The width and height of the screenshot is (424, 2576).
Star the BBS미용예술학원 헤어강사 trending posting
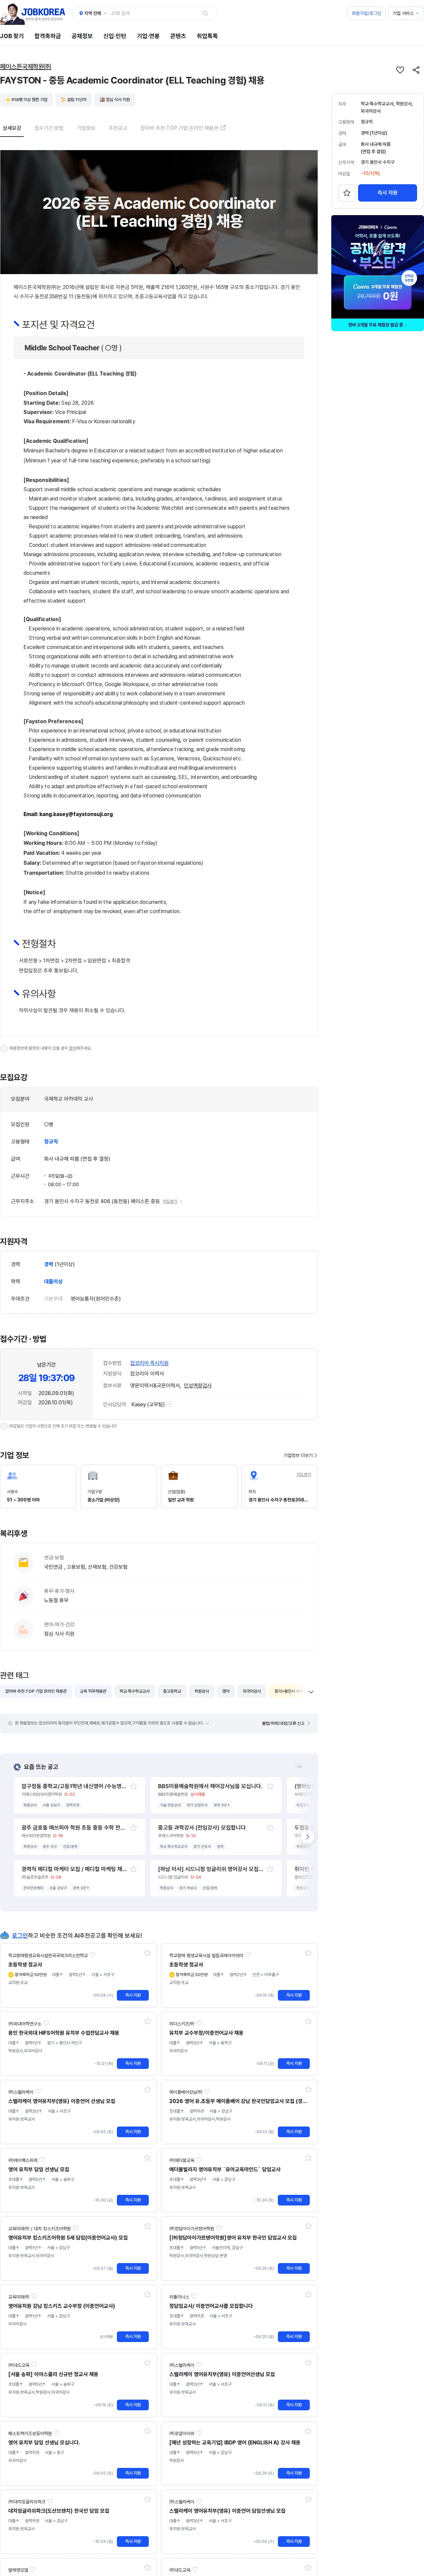270,1786
